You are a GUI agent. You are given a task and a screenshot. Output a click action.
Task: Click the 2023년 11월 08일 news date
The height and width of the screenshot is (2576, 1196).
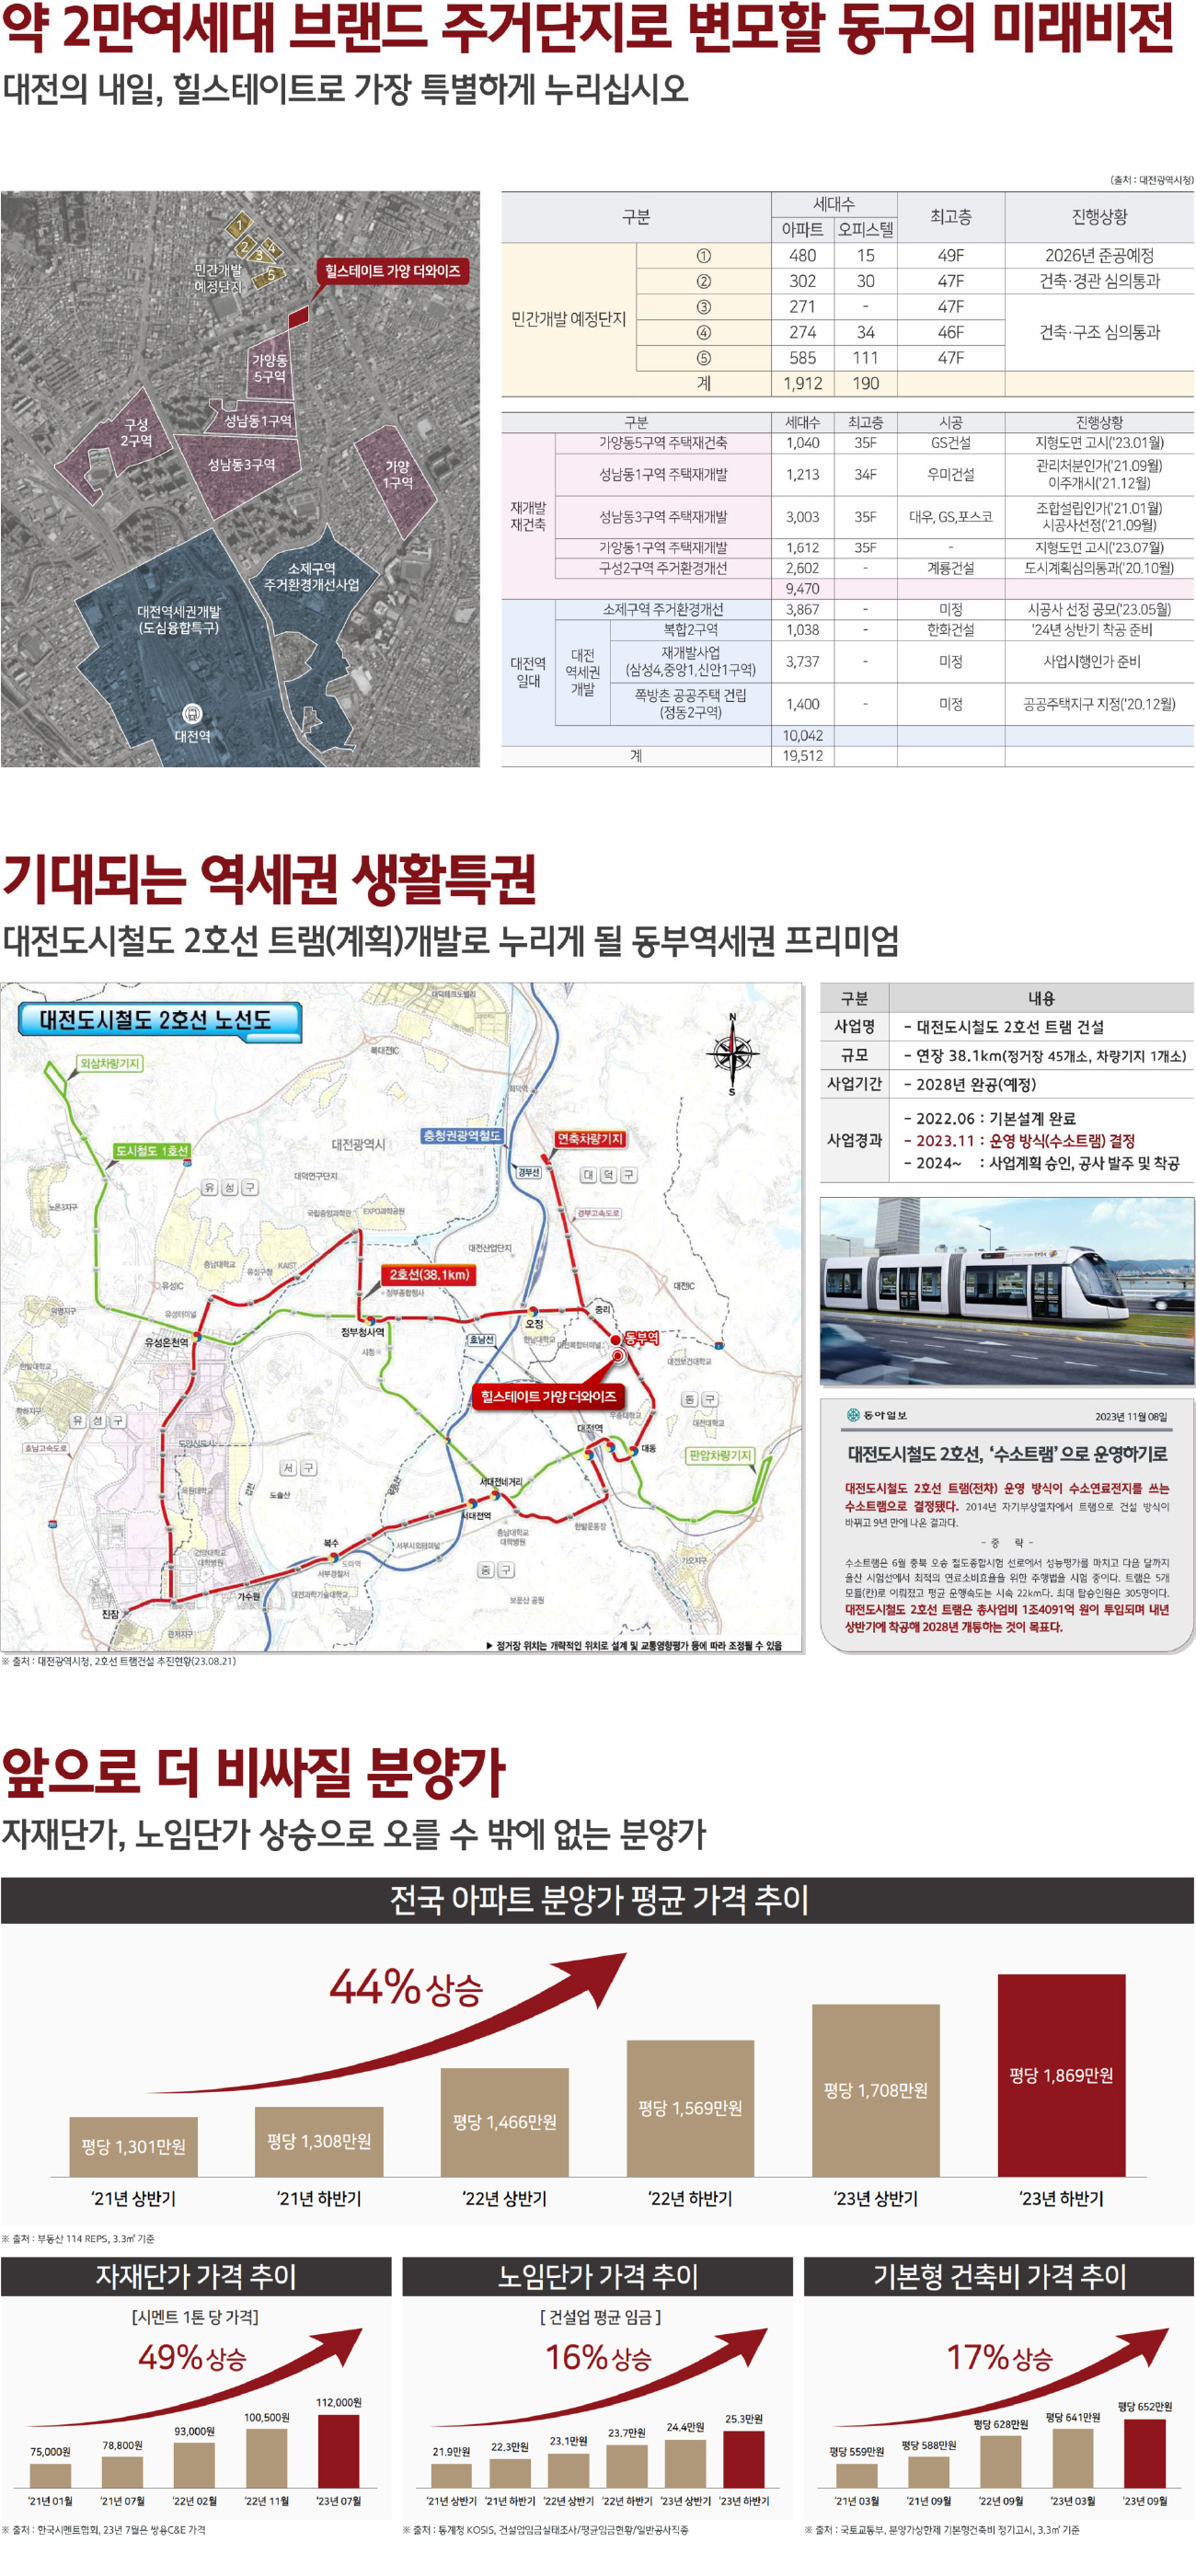tap(1131, 1416)
